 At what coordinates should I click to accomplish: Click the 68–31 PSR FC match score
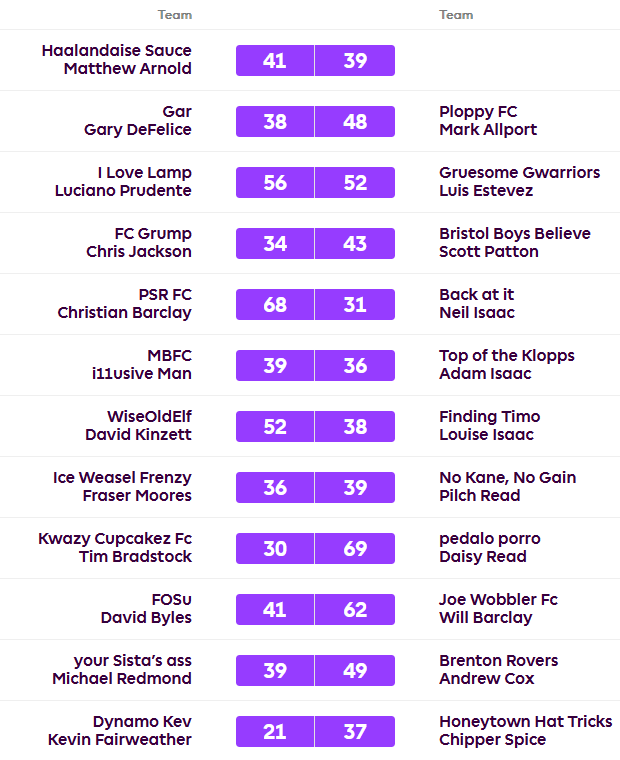315,304
